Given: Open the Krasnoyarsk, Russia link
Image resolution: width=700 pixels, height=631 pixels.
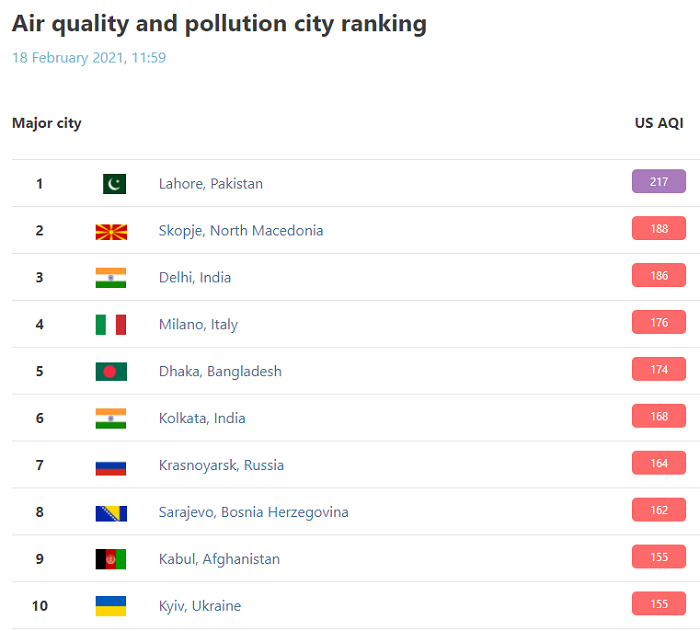Looking at the screenshot, I should [221, 465].
